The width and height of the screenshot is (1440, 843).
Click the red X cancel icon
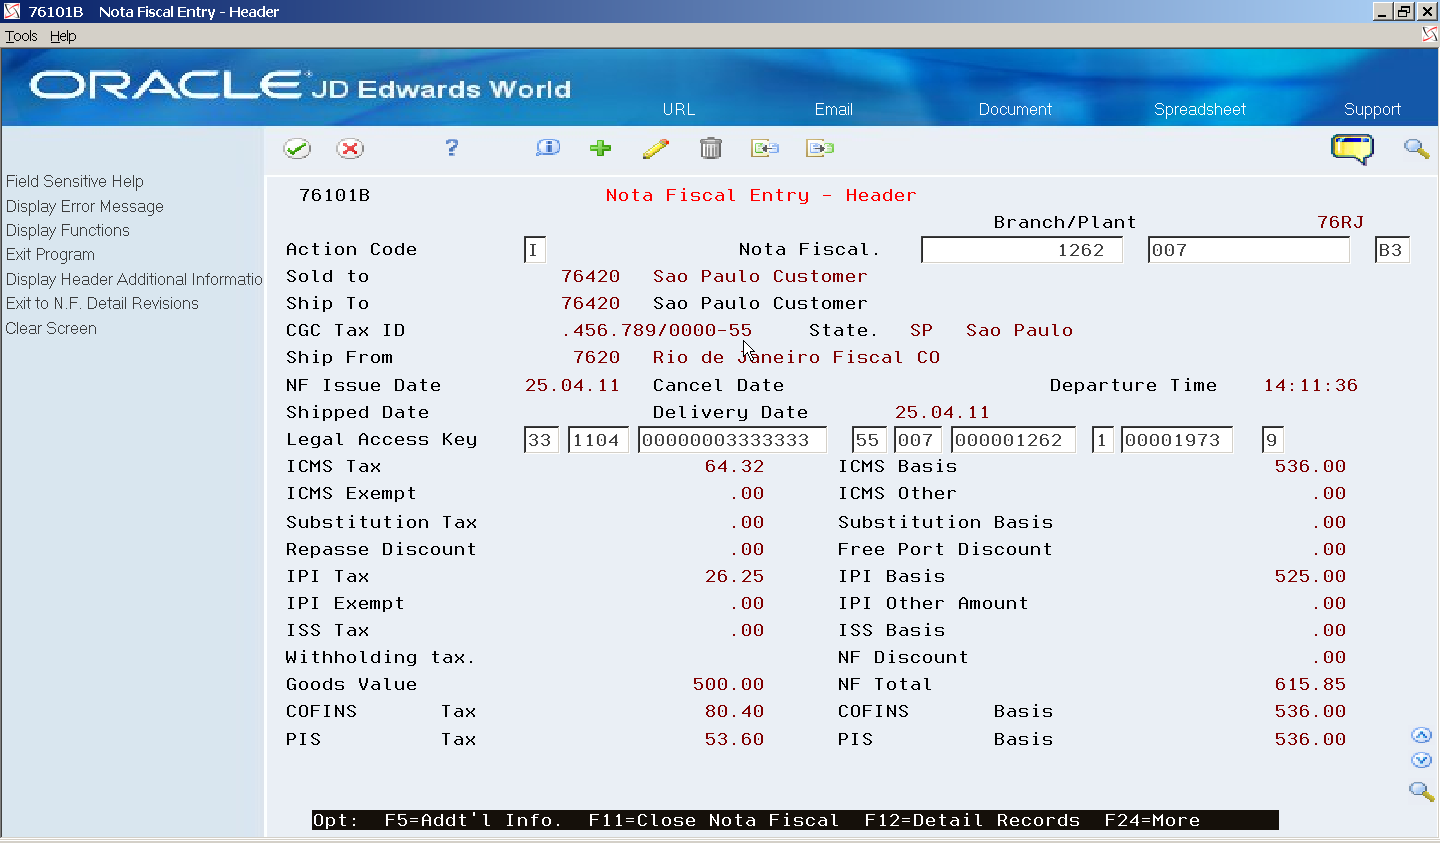click(x=350, y=149)
